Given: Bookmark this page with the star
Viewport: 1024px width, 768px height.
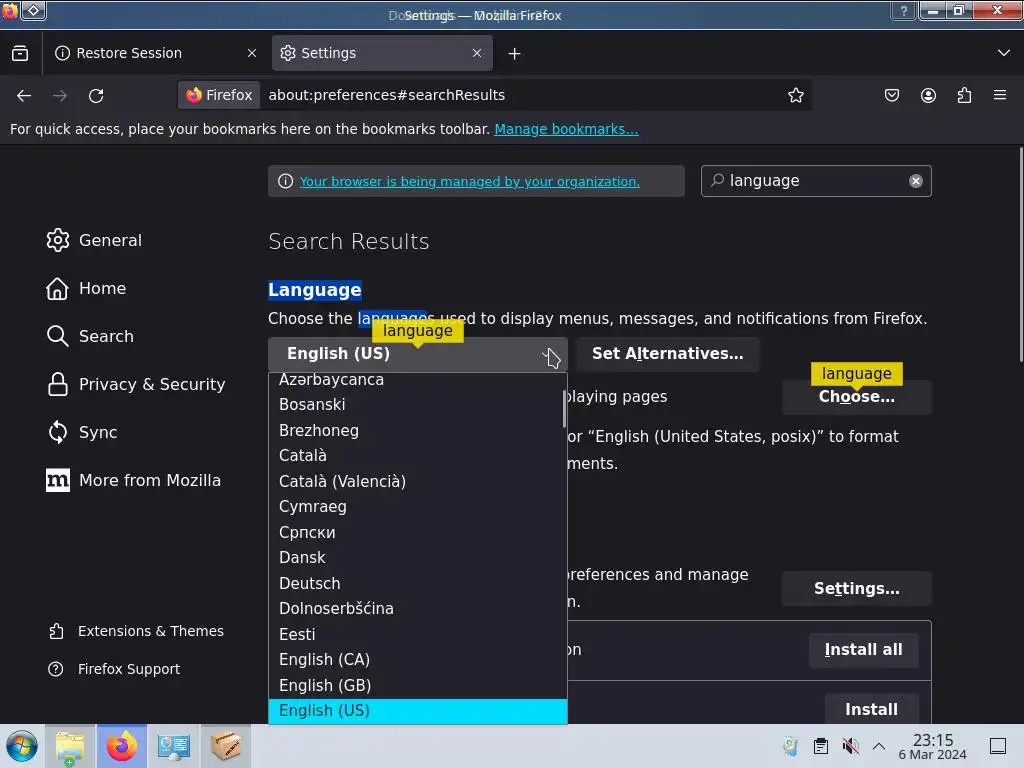Looking at the screenshot, I should (795, 95).
